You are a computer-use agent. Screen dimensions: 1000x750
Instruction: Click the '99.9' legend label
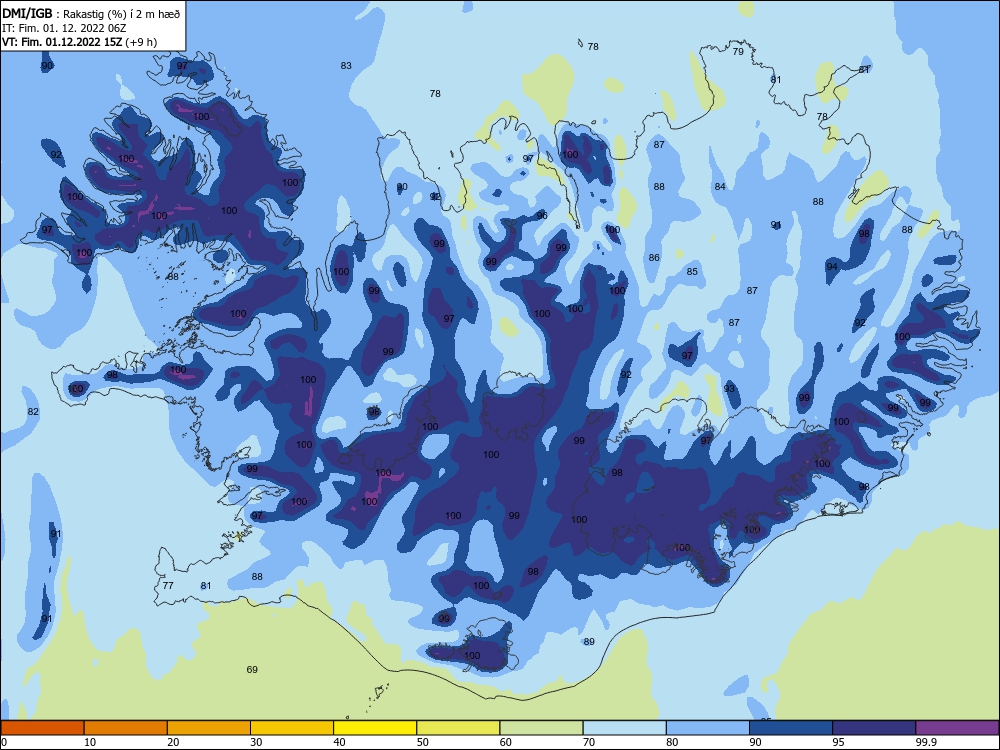point(926,742)
